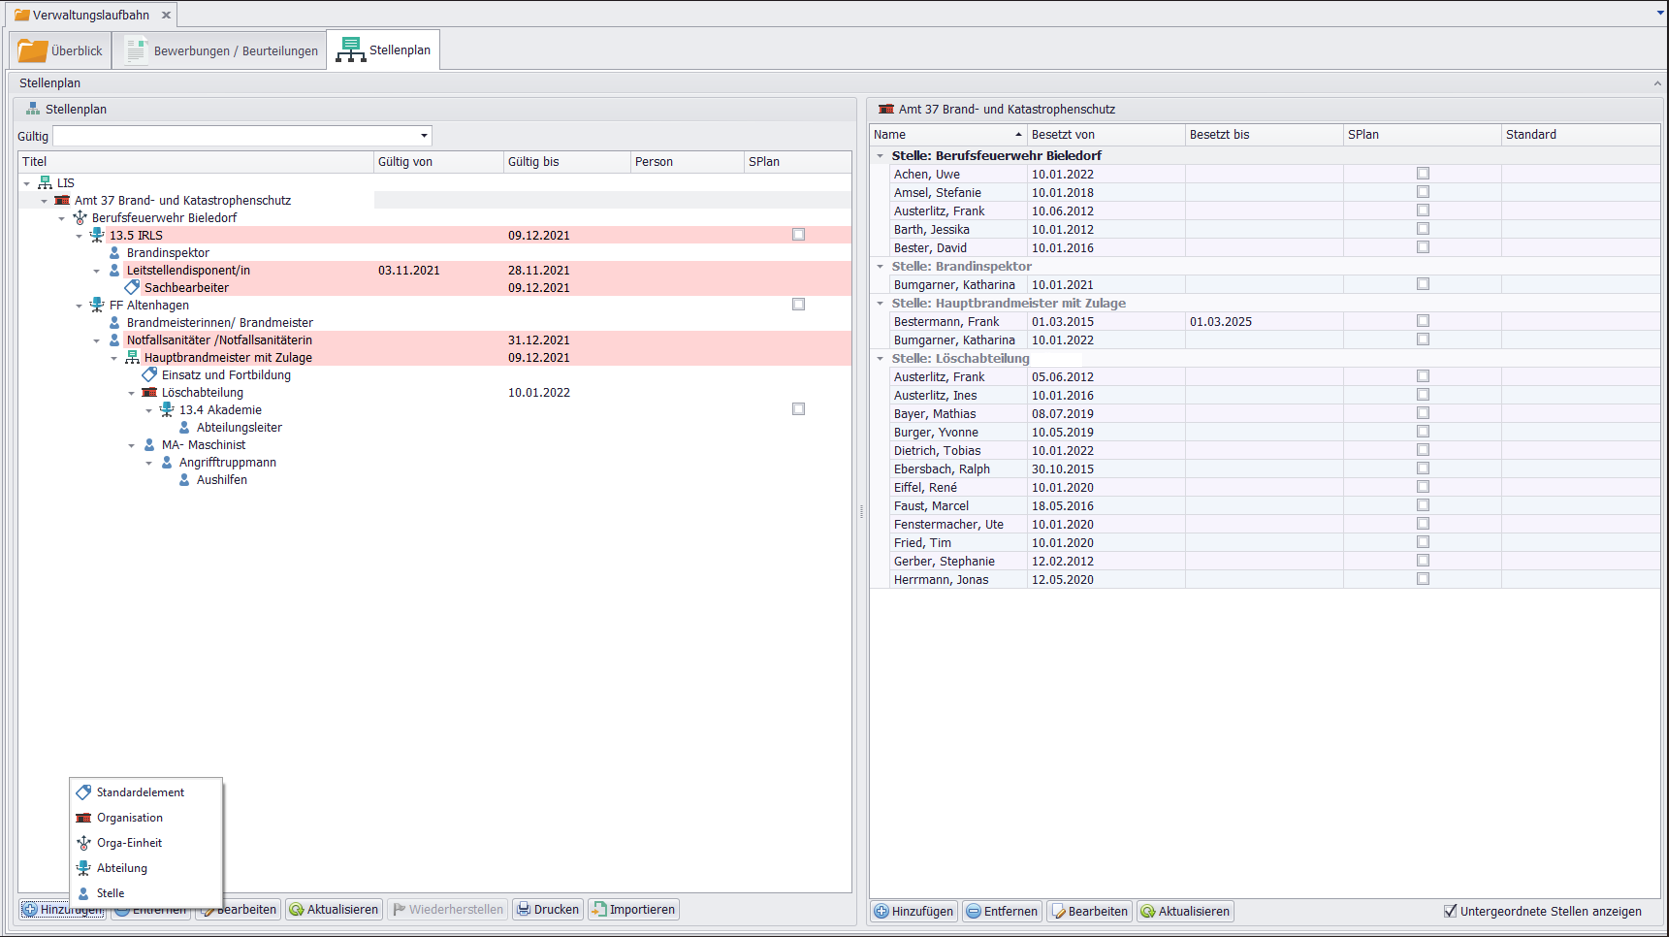
Task: Click the Importieren icon in left toolbar
Action: pyautogui.click(x=599, y=909)
